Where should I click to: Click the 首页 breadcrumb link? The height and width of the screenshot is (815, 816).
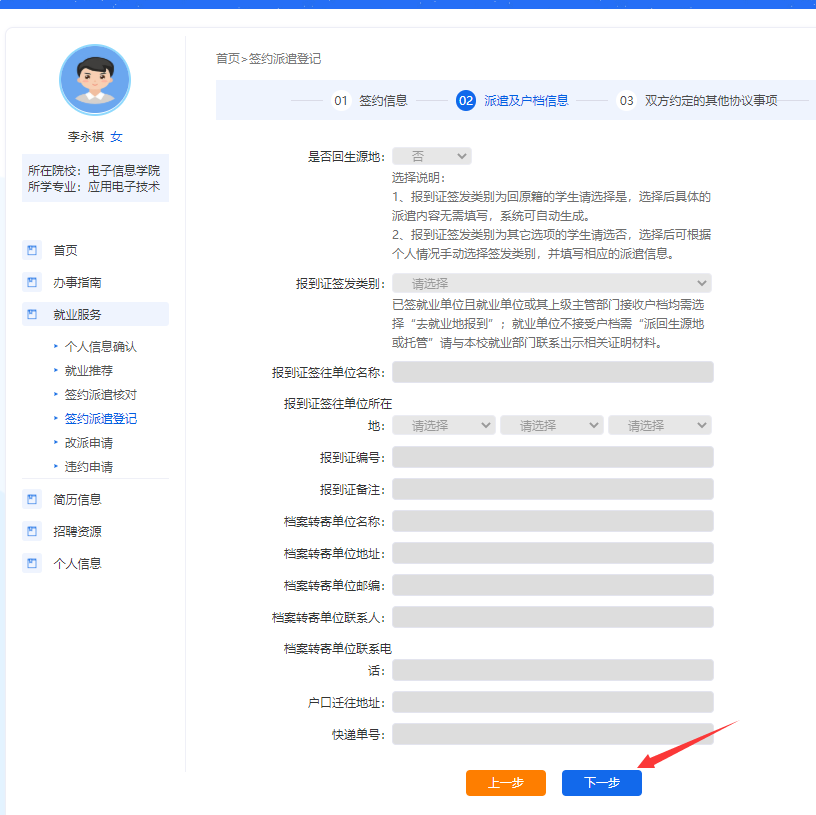(228, 59)
